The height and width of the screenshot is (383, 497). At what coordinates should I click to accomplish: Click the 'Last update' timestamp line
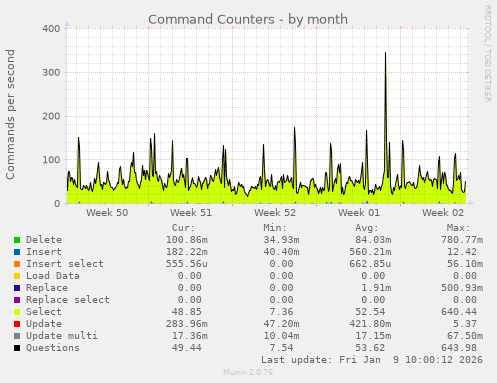(372, 360)
